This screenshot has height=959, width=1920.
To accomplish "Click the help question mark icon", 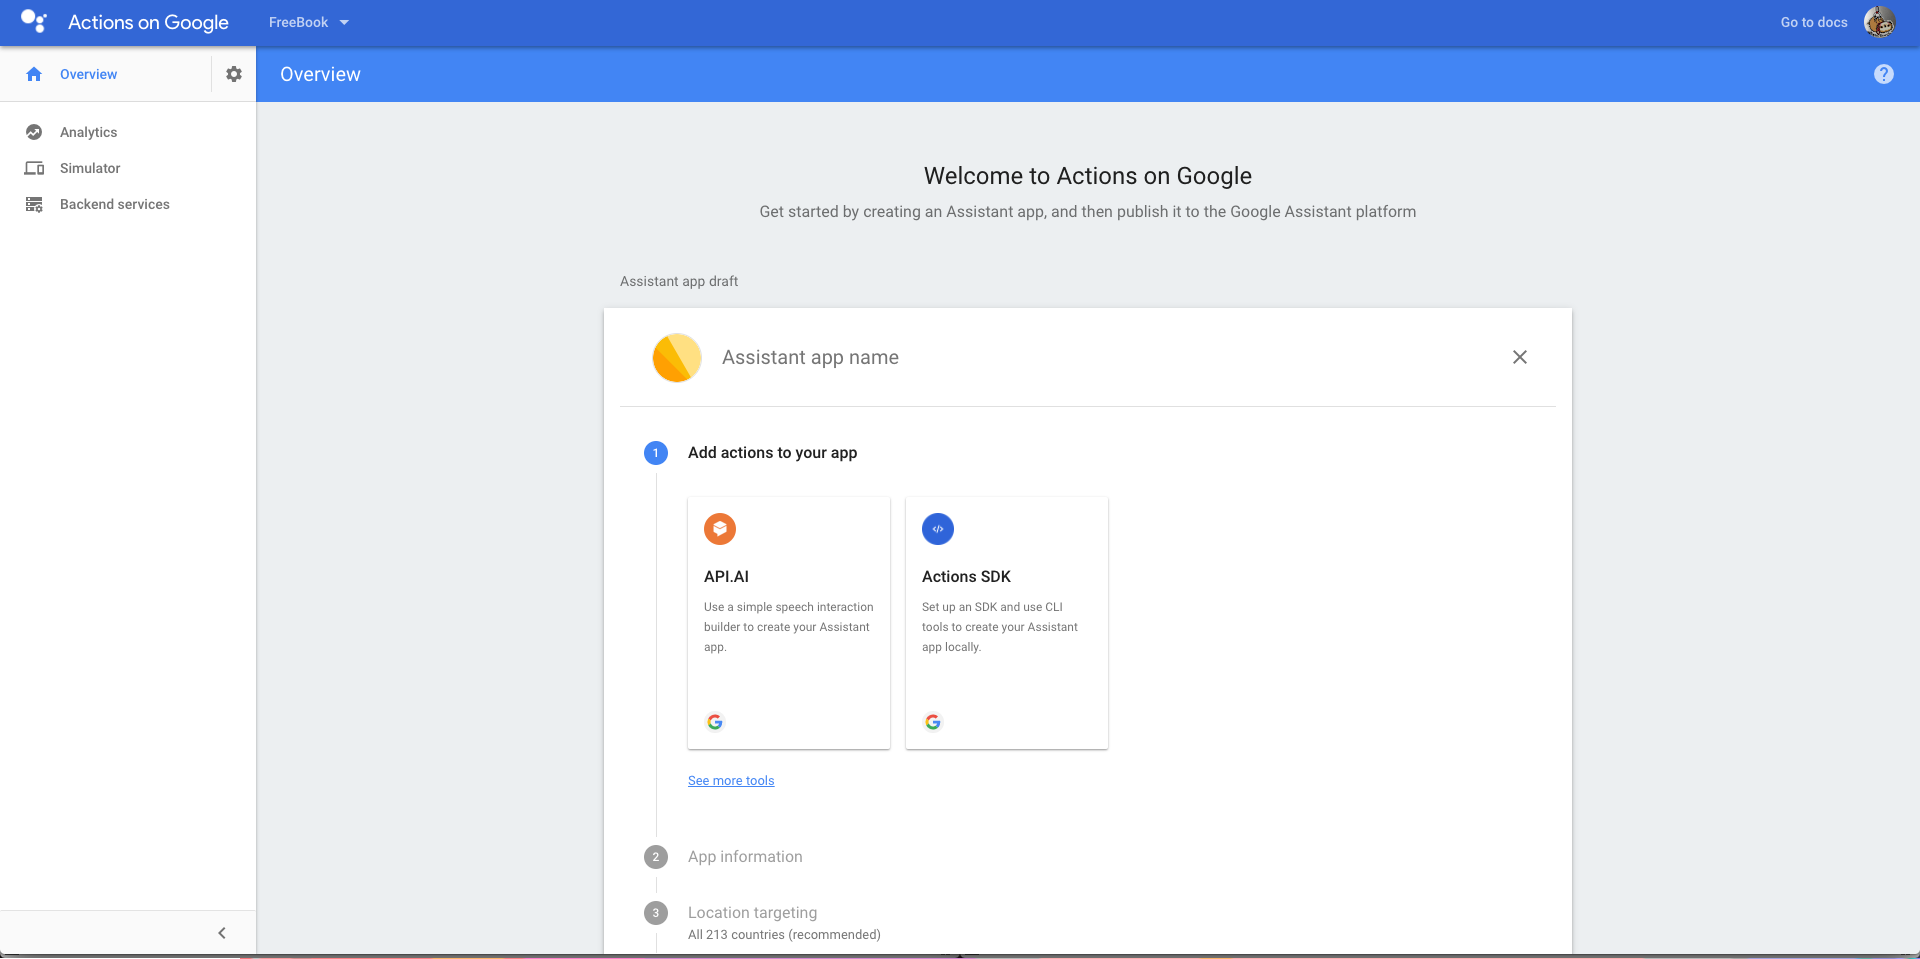I will (1884, 74).
